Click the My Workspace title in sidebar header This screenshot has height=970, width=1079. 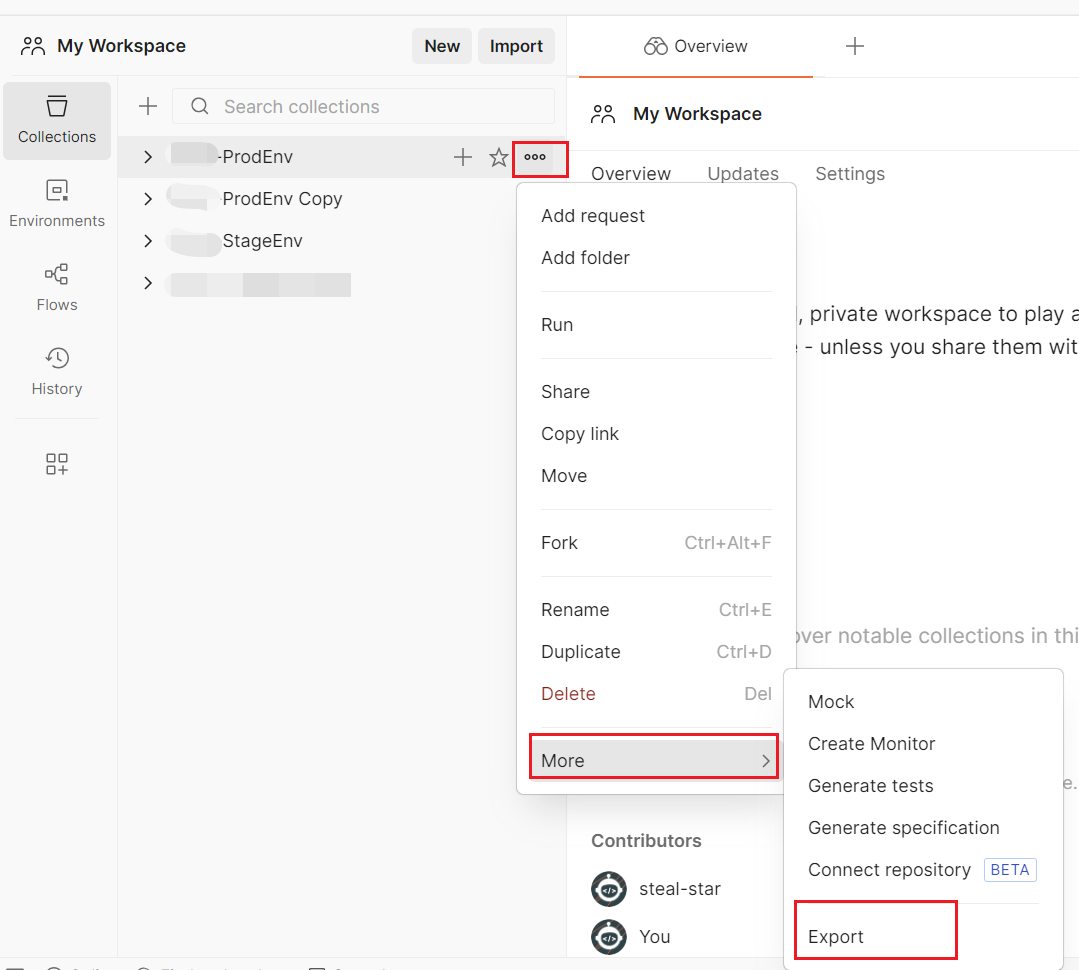[121, 46]
